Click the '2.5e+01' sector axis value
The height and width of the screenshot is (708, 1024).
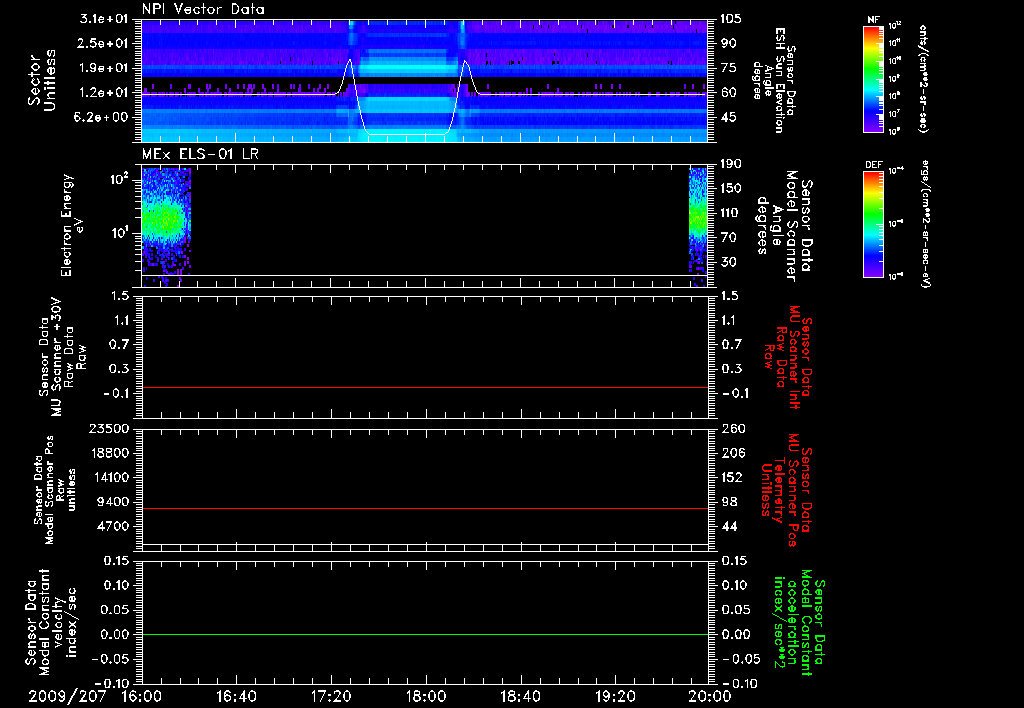click(x=104, y=43)
